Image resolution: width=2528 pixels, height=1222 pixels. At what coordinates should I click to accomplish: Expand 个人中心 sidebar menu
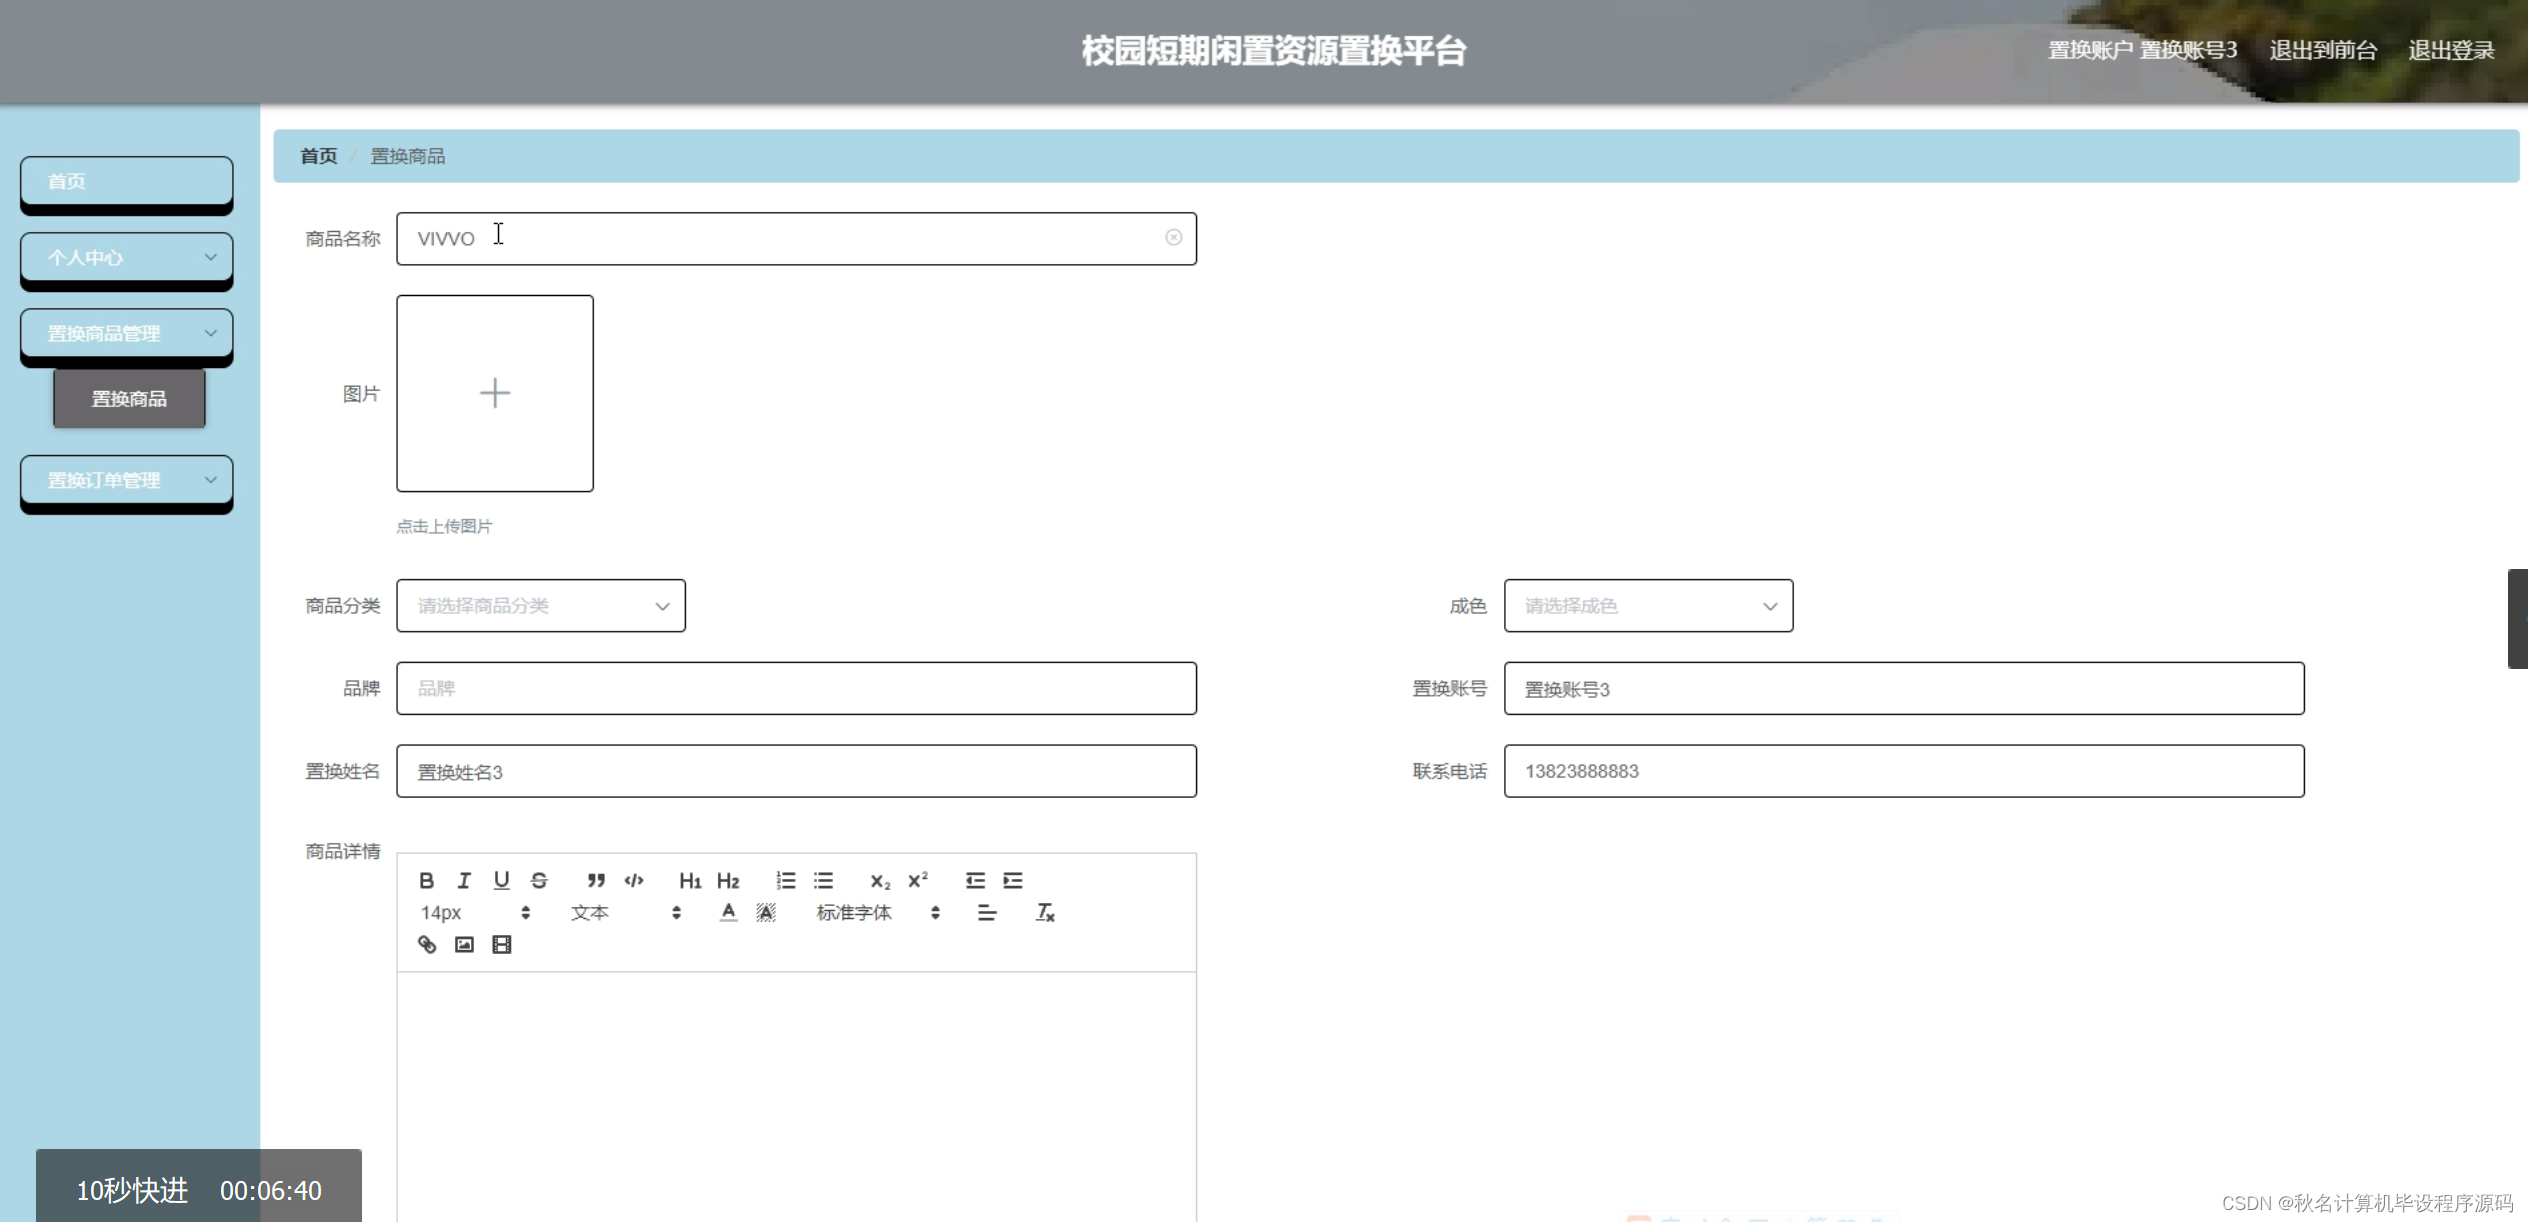[127, 257]
